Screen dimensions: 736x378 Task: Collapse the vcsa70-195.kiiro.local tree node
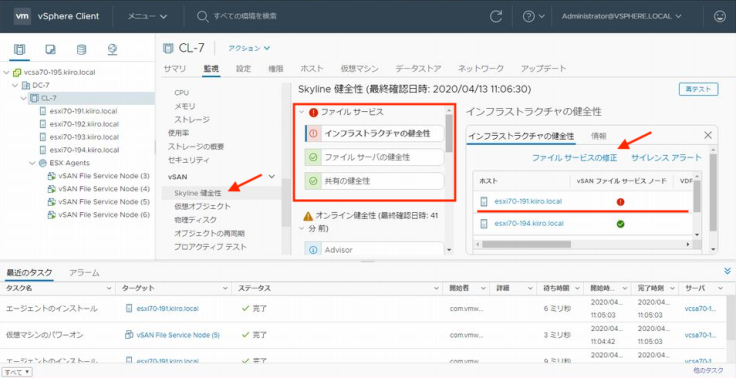coord(7,72)
